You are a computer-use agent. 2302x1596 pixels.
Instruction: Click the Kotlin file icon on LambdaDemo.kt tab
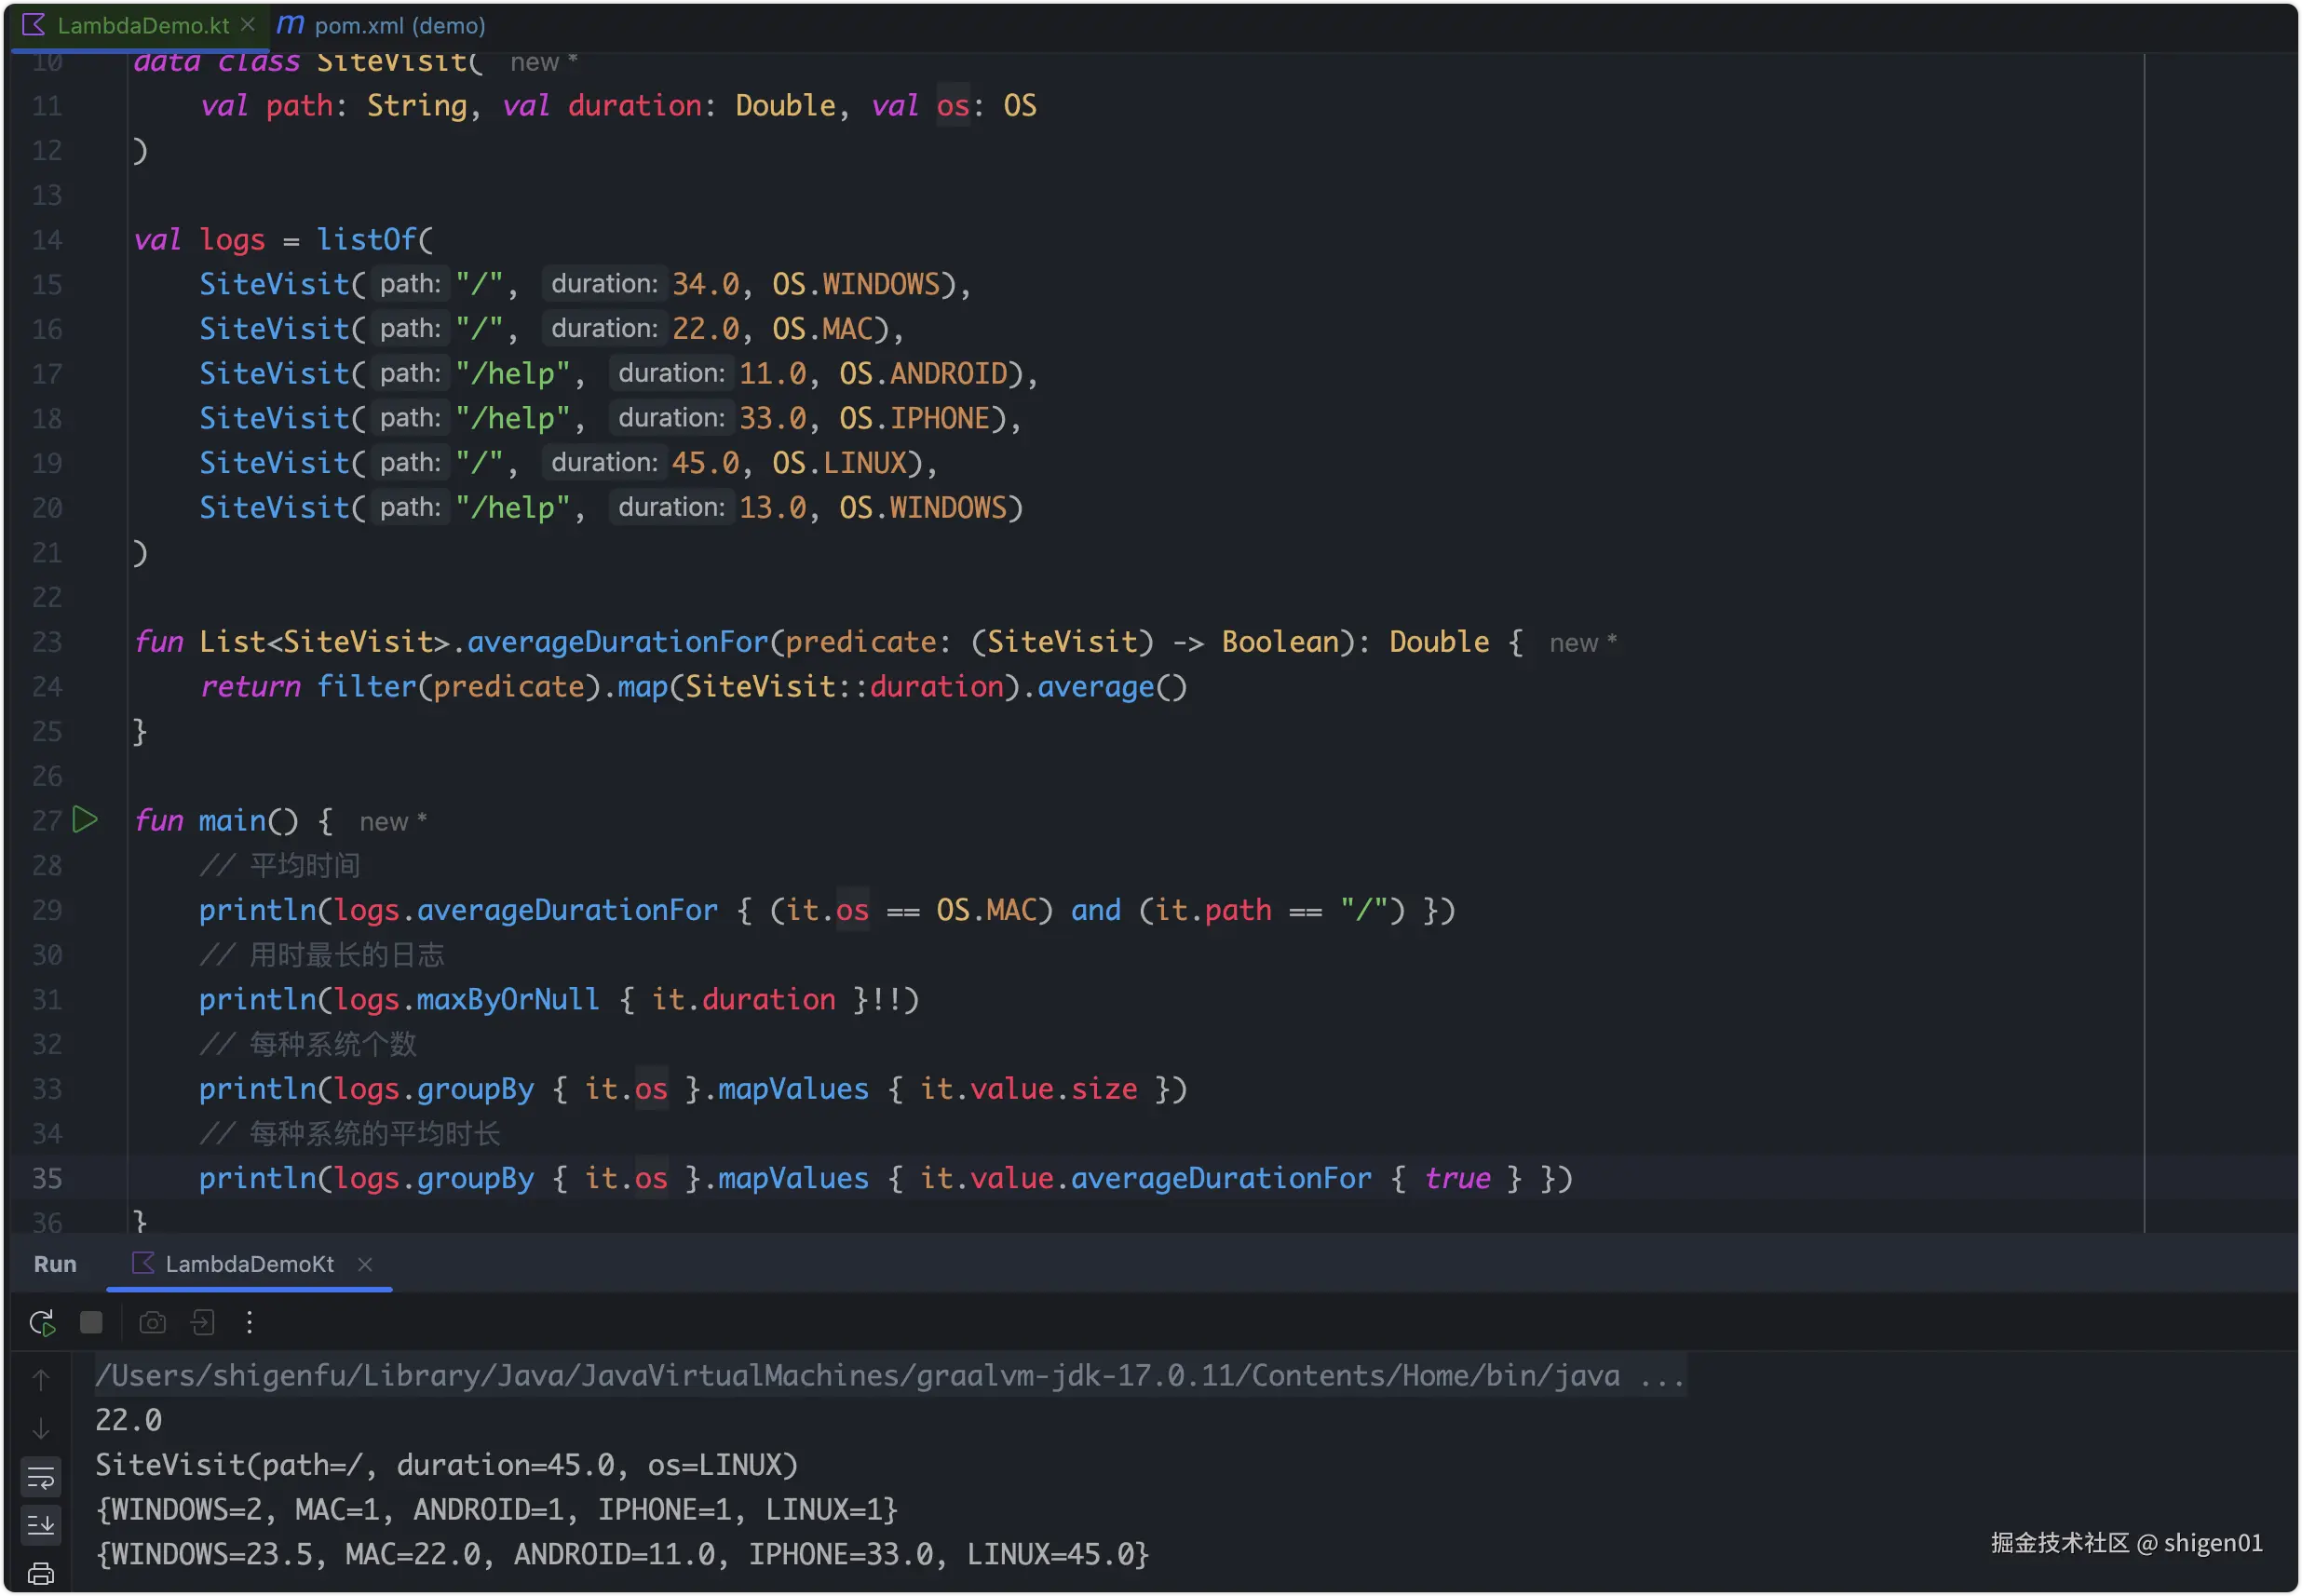(x=33, y=25)
